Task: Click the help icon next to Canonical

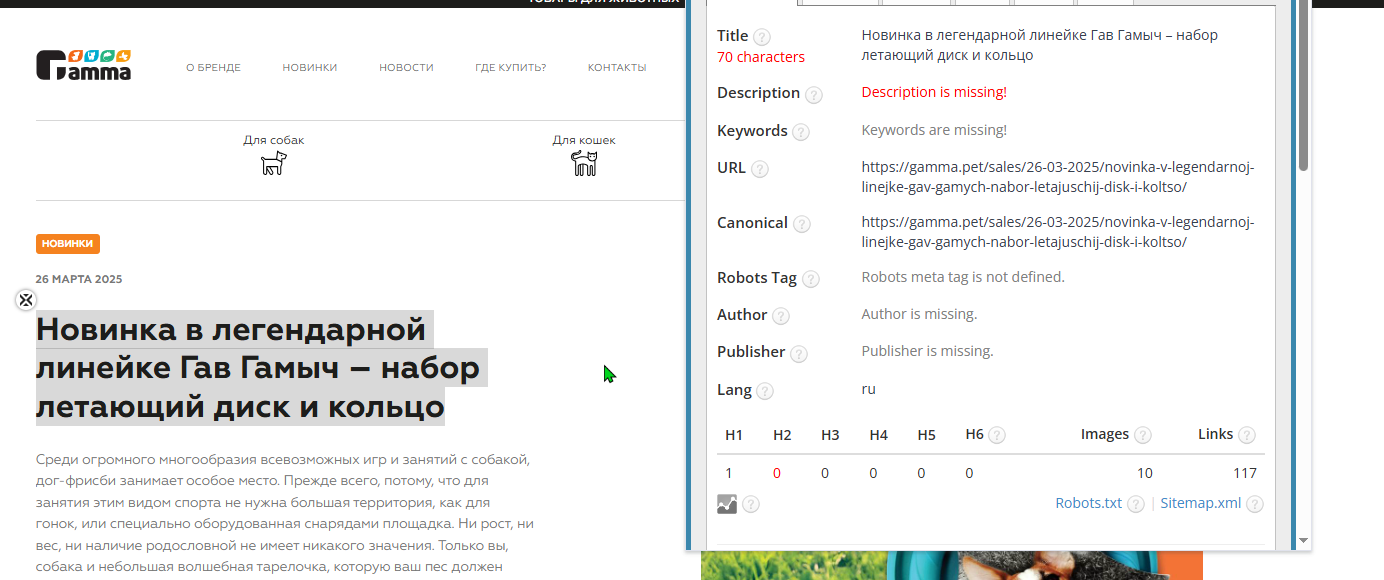Action: coord(802,225)
